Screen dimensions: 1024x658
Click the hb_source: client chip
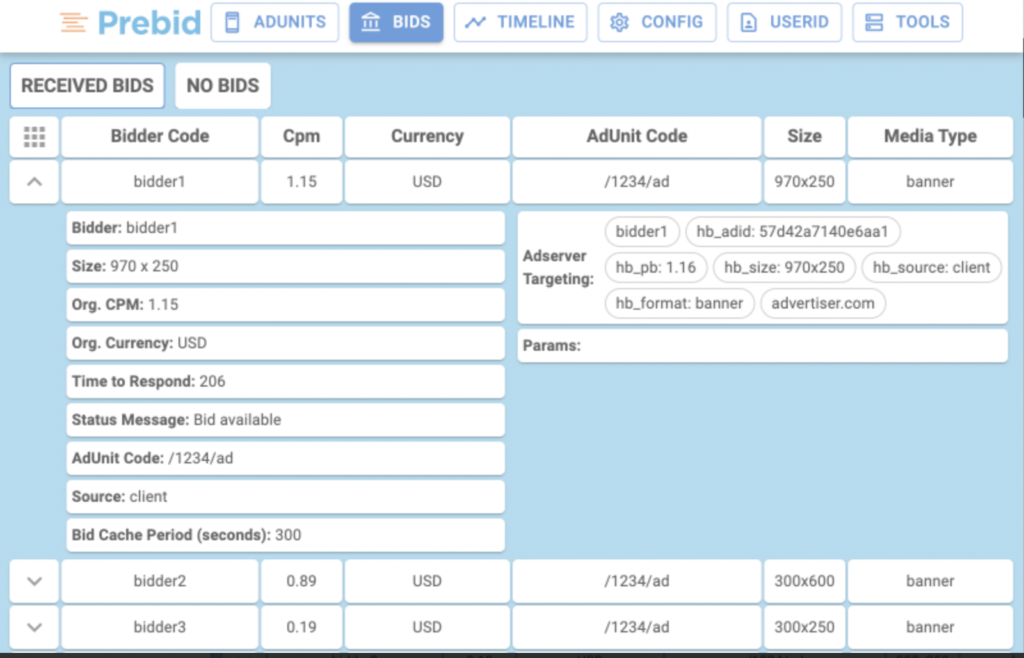pos(931,267)
